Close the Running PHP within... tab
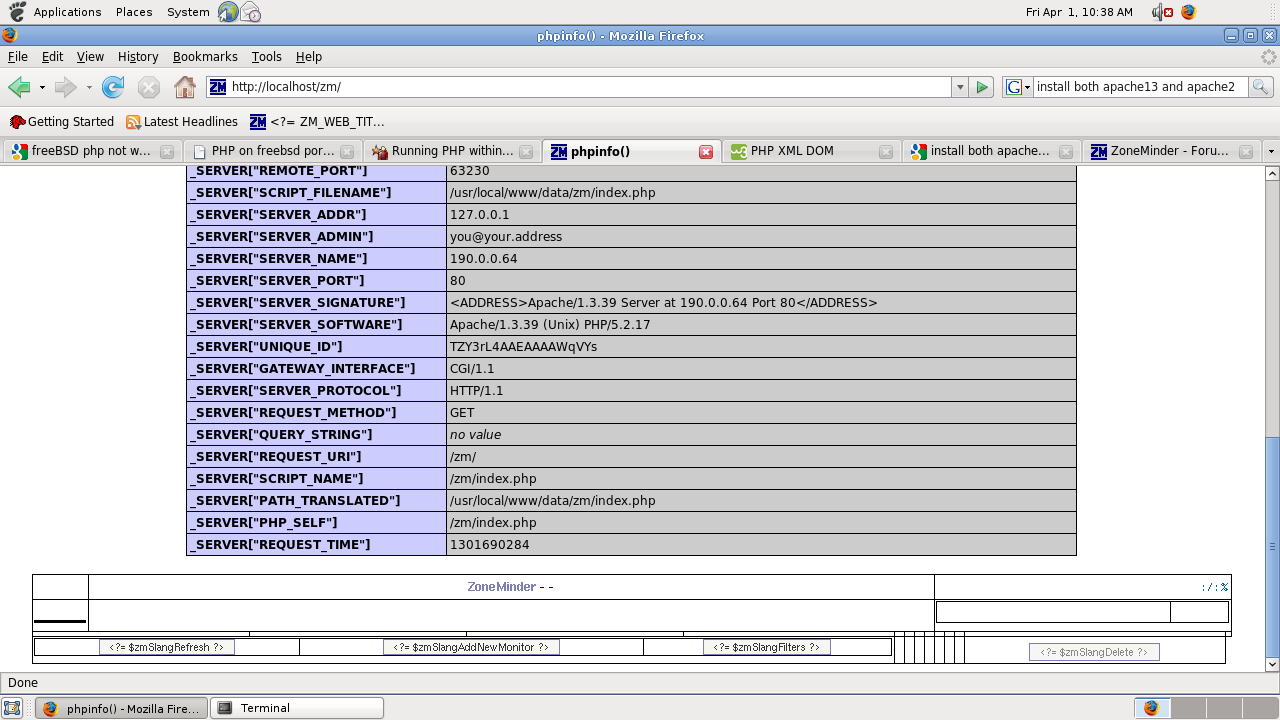Screen dimensions: 1280x720 point(526,152)
